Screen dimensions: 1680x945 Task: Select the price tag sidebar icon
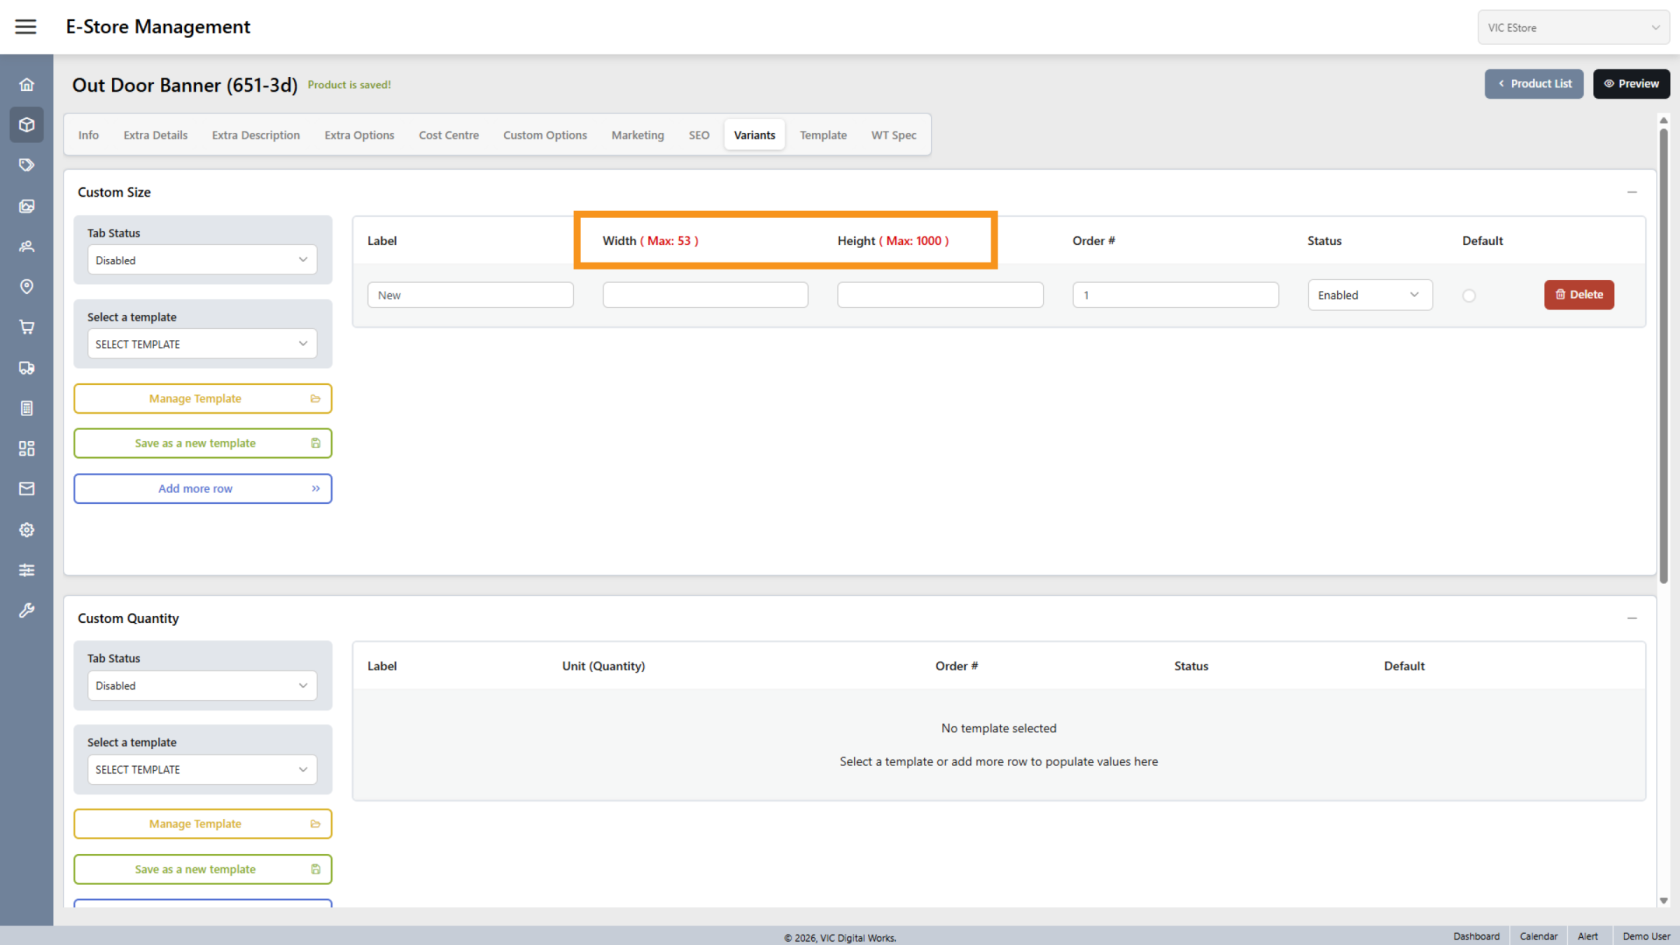[27, 165]
